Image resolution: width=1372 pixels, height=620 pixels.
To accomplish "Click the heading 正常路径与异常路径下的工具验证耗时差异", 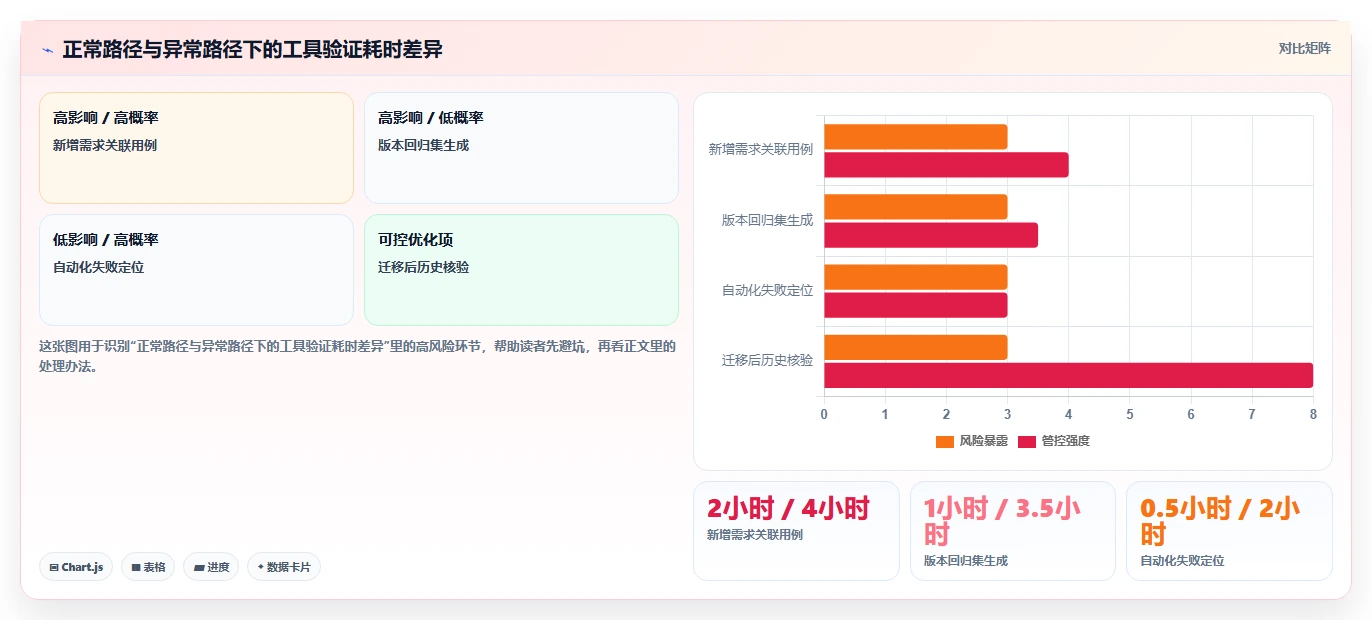I will click(x=253, y=49).
